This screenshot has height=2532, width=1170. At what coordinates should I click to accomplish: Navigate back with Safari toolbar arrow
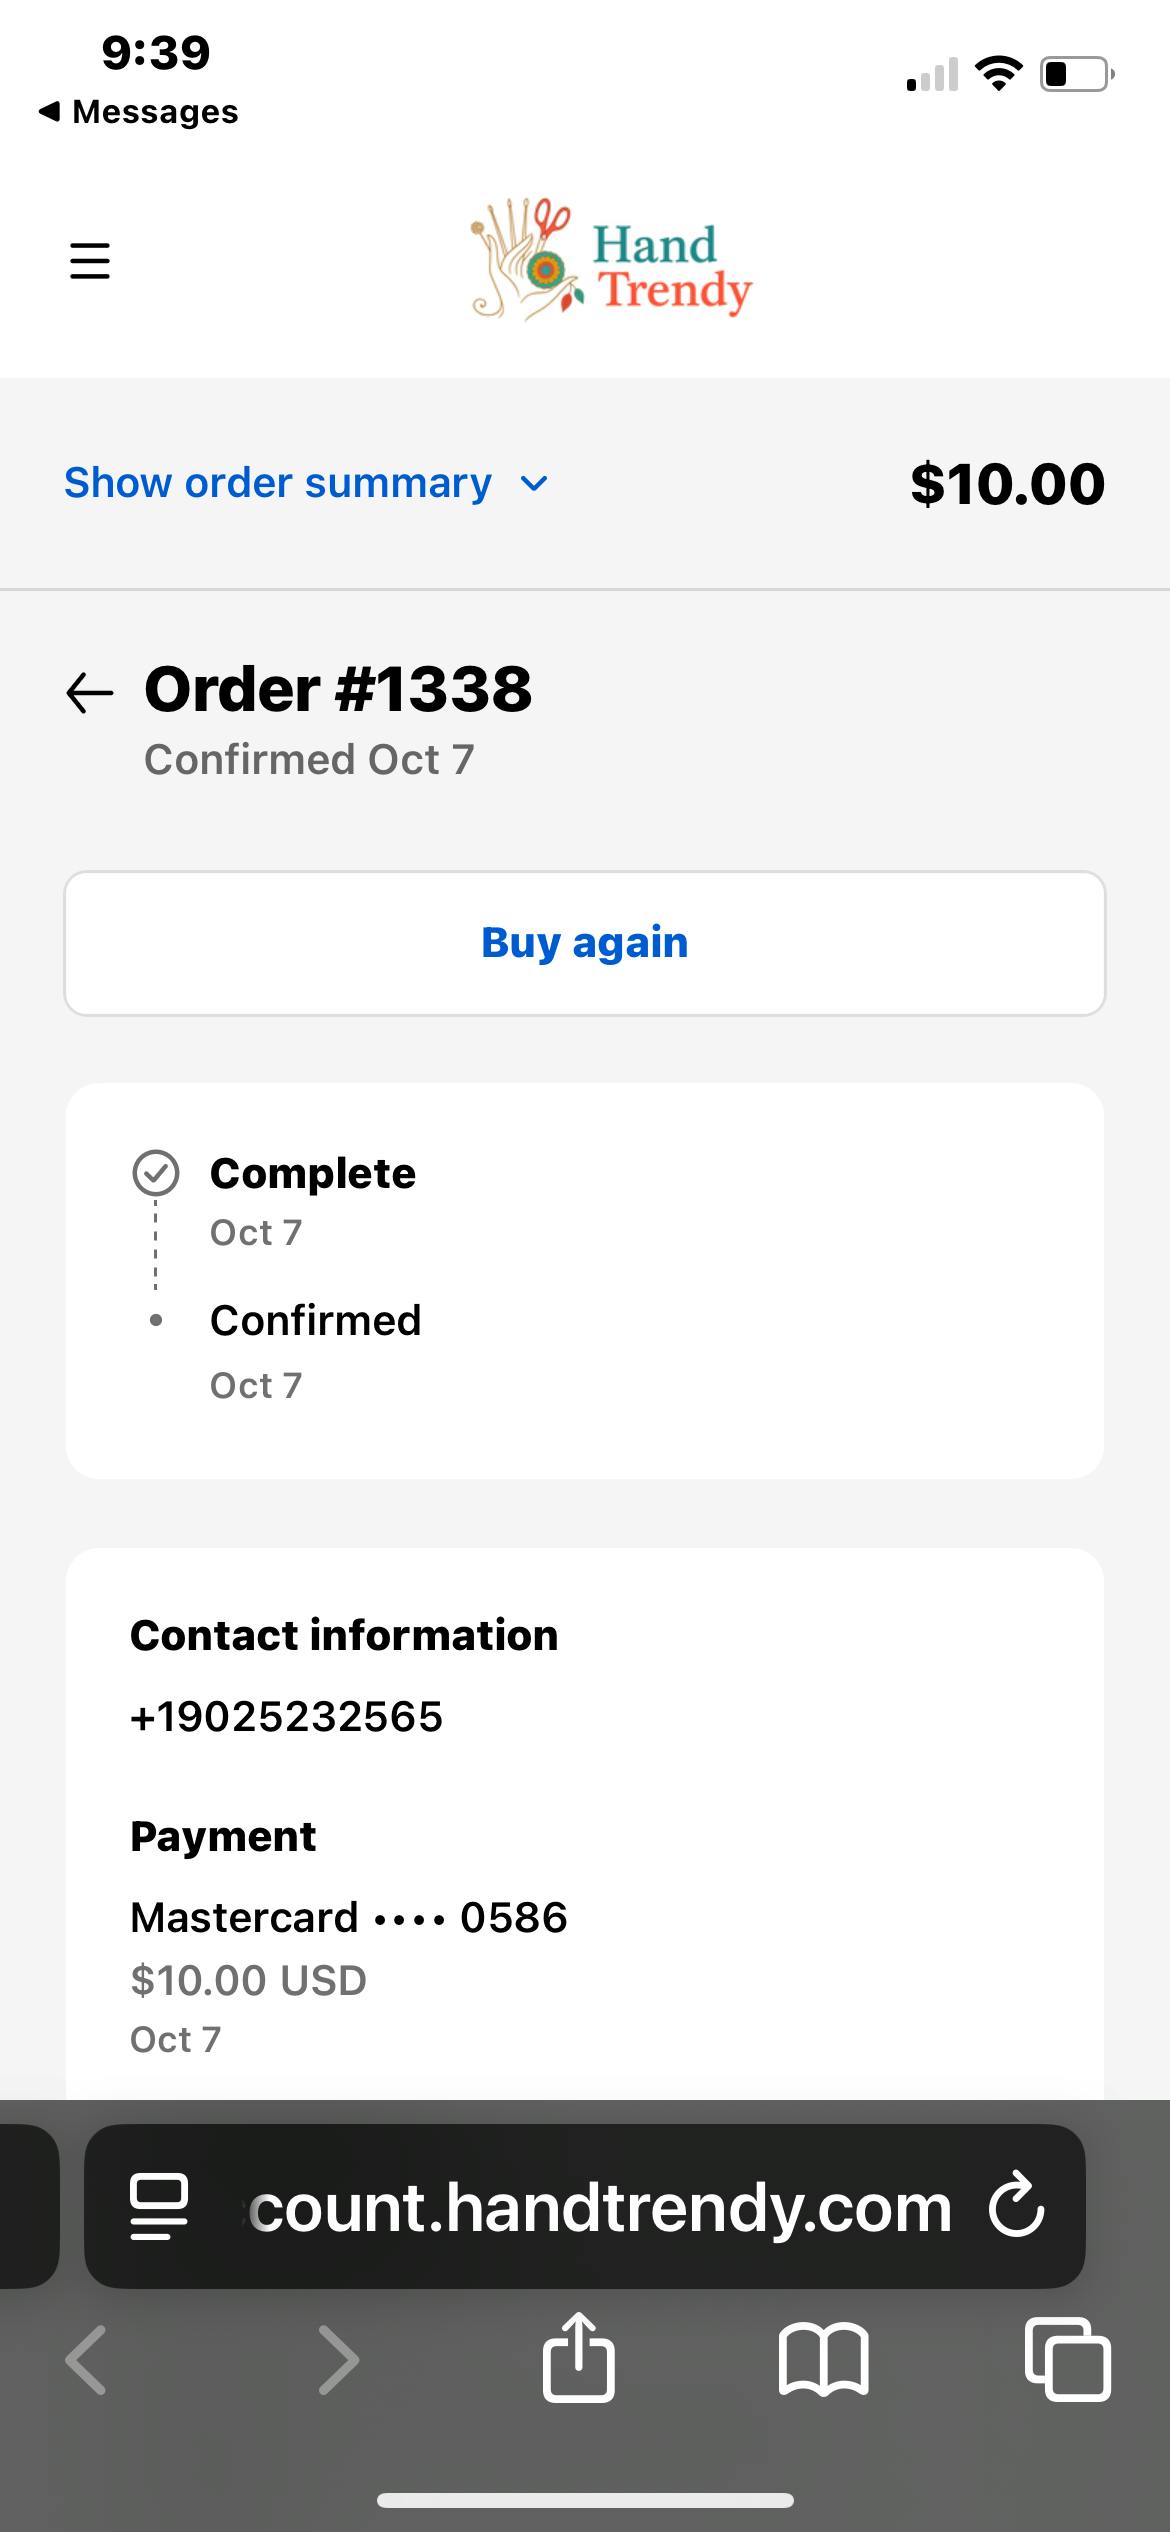[86, 2358]
